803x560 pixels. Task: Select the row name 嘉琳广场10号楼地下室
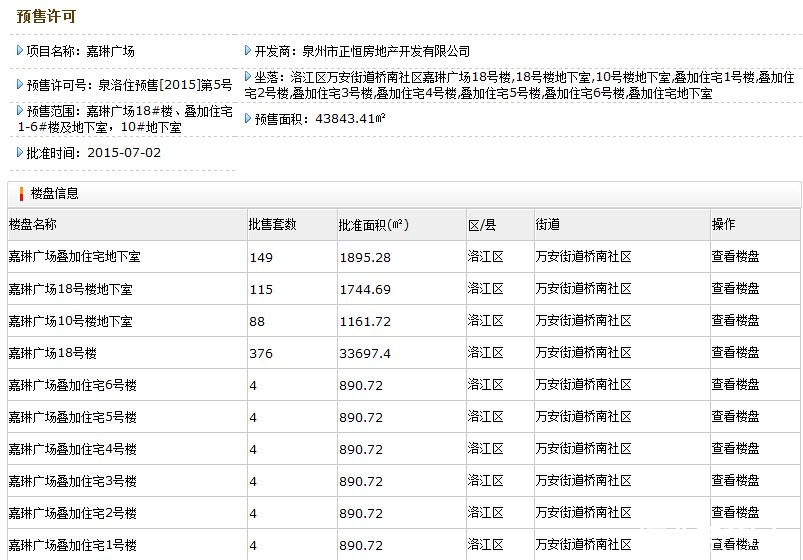coord(71,321)
